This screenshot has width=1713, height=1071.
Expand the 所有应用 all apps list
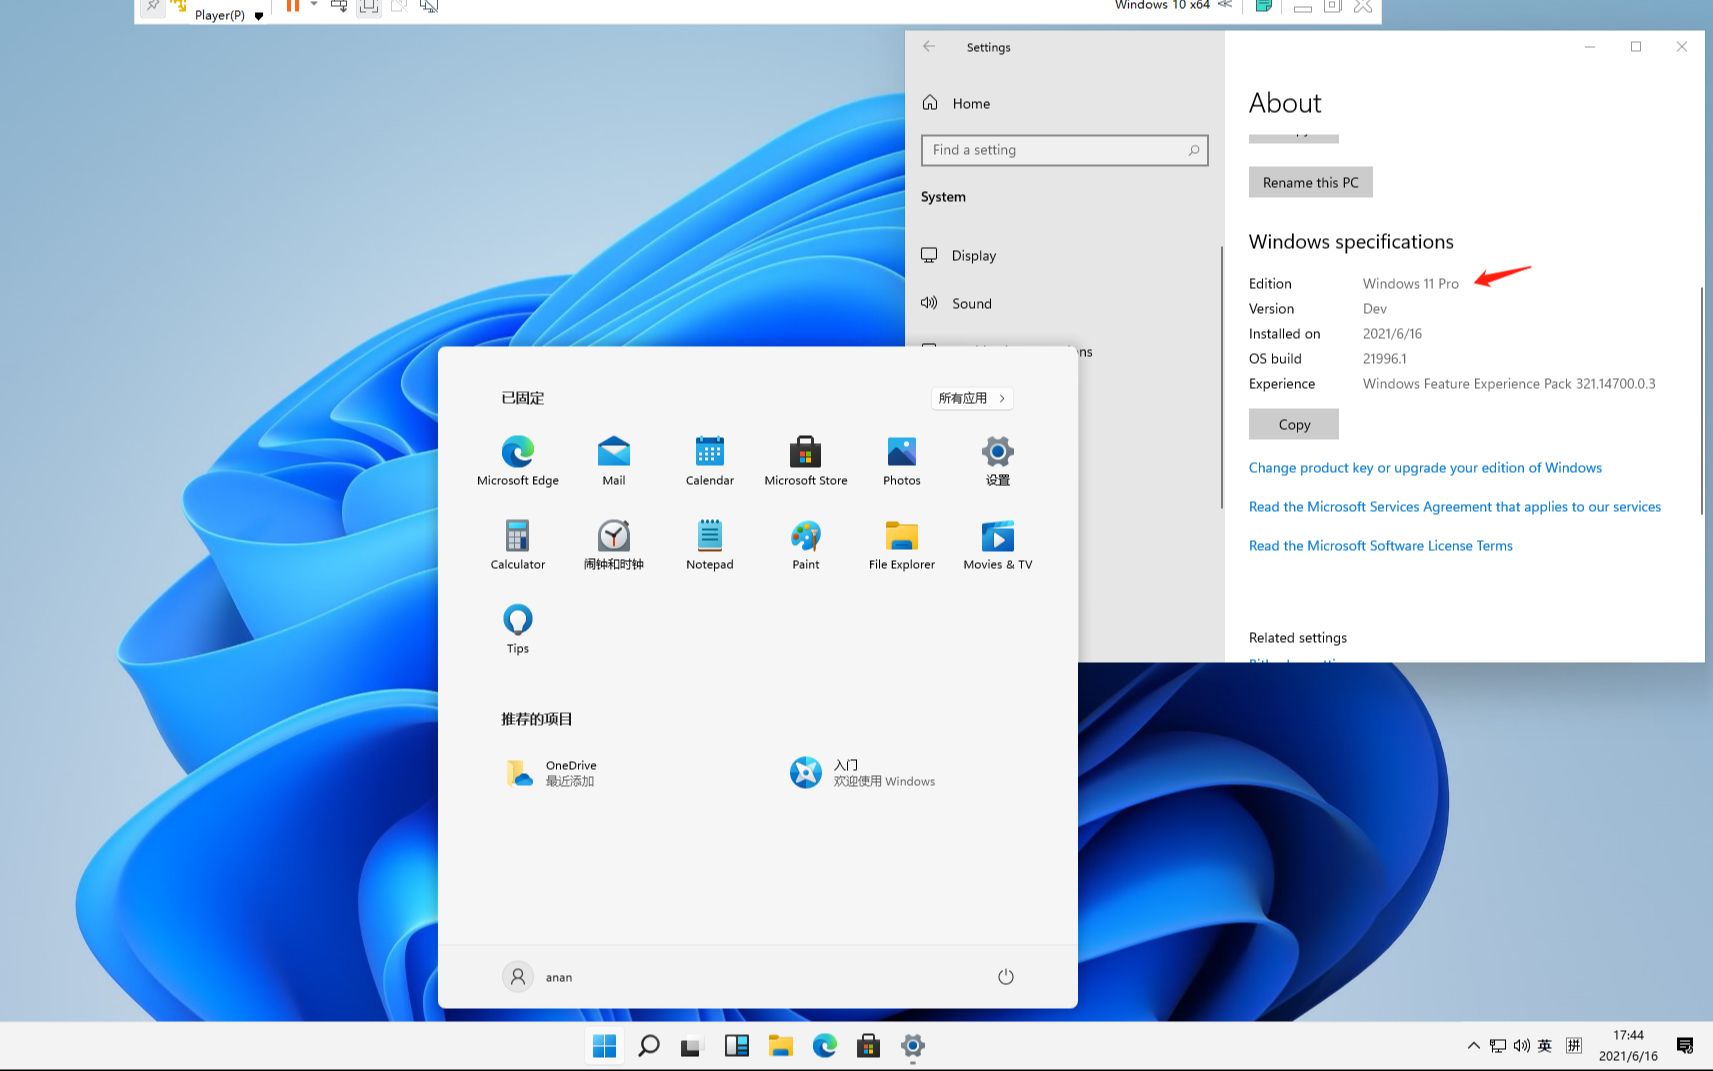(969, 398)
